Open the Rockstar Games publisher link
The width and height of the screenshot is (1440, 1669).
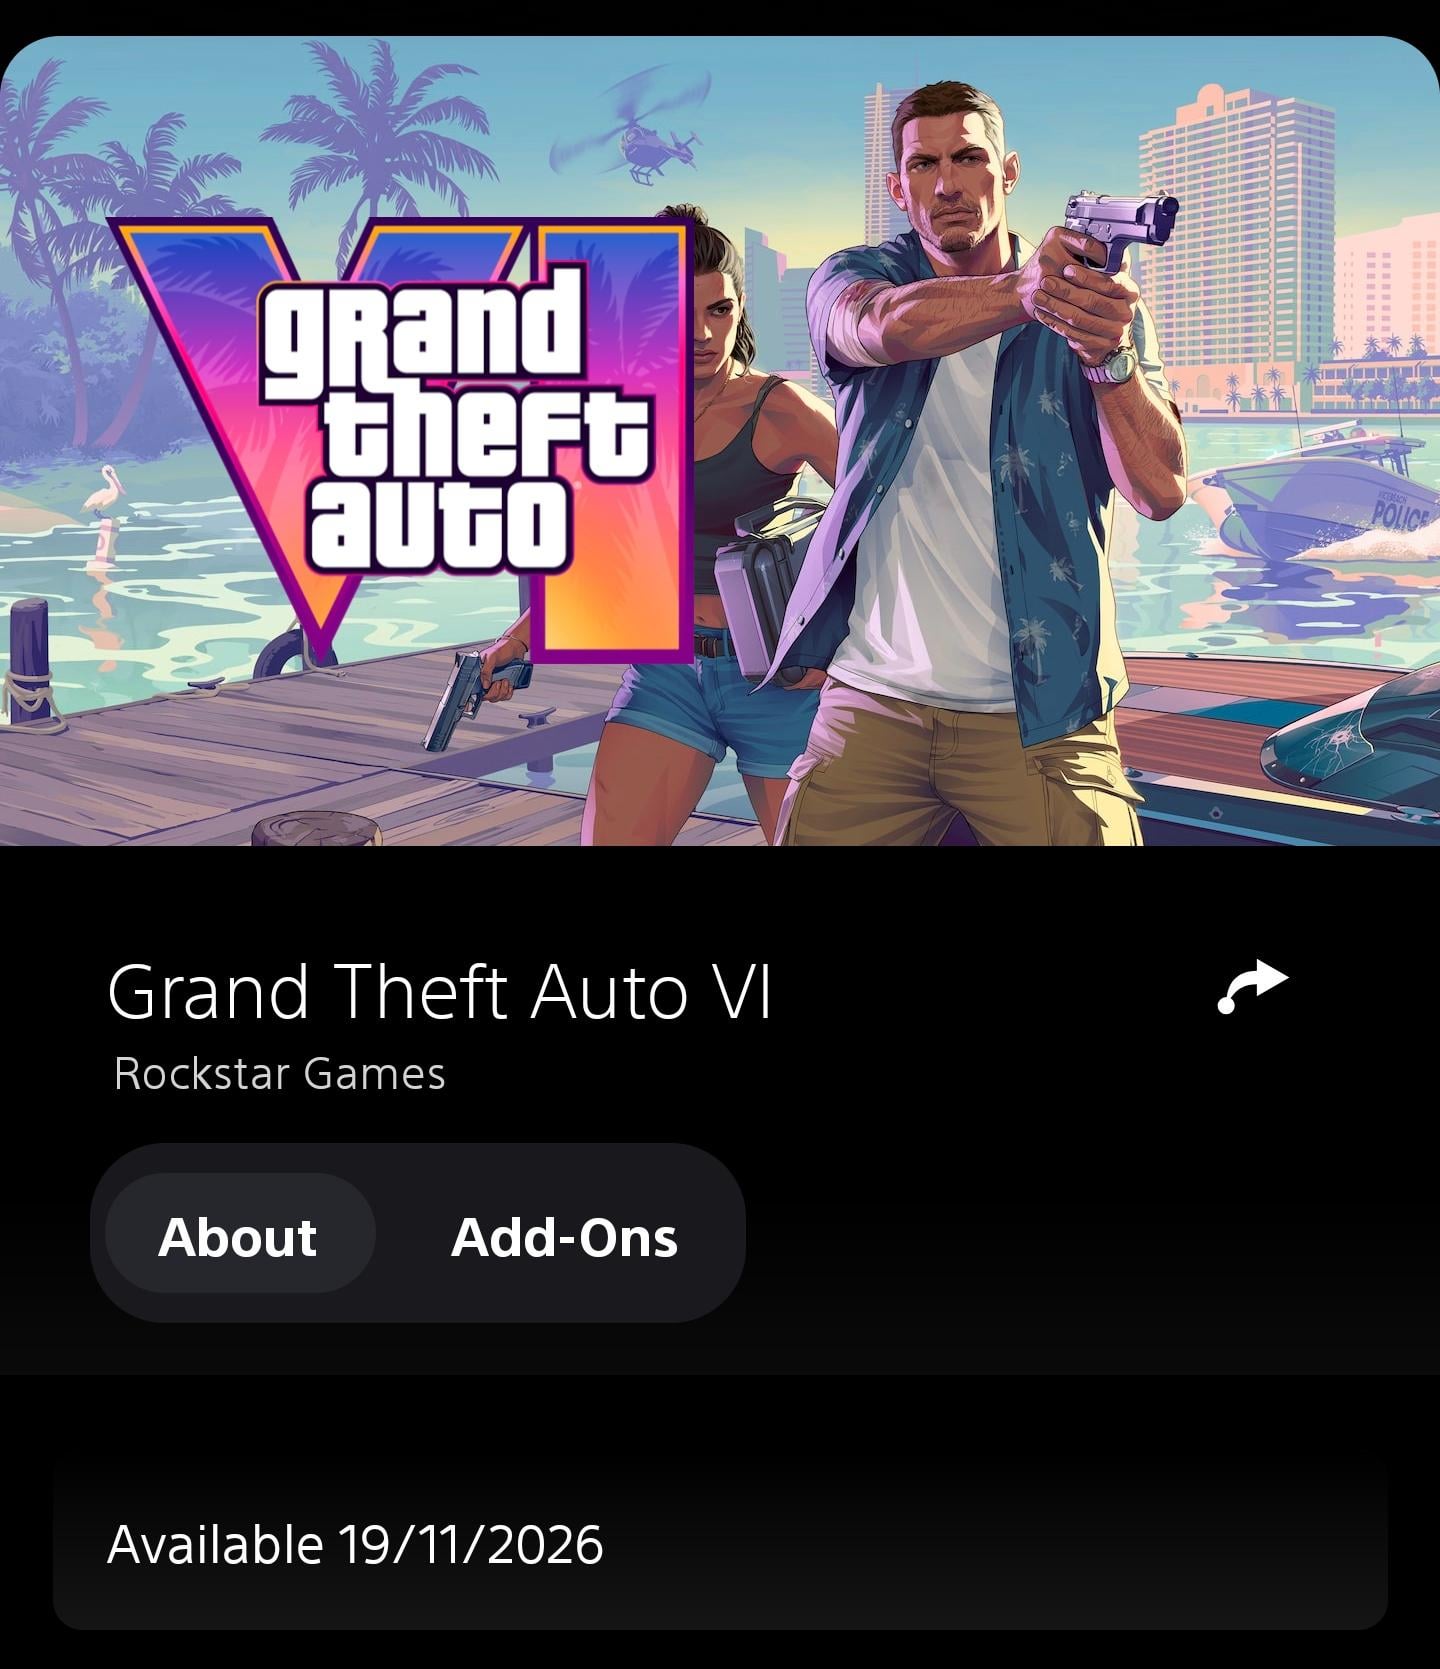point(279,1074)
